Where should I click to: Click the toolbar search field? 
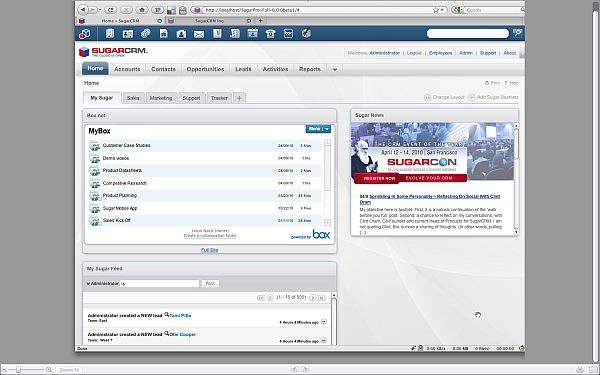pos(468,34)
